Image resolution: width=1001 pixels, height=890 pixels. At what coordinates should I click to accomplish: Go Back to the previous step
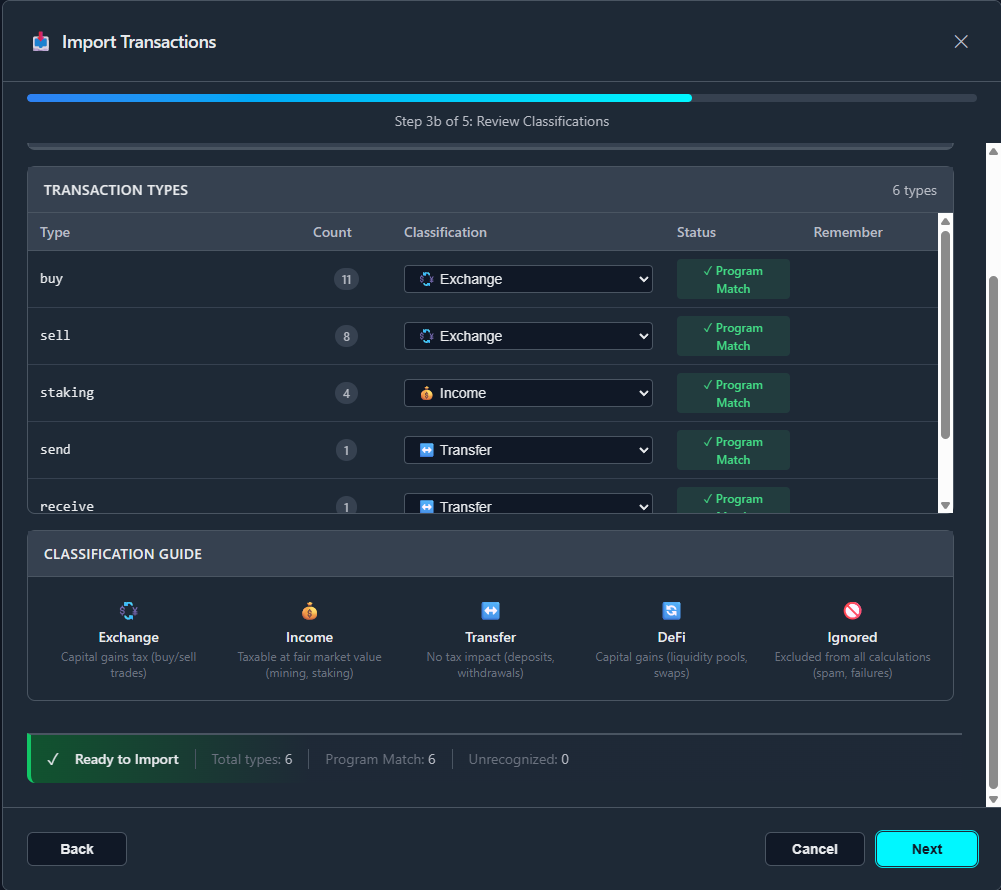[77, 849]
